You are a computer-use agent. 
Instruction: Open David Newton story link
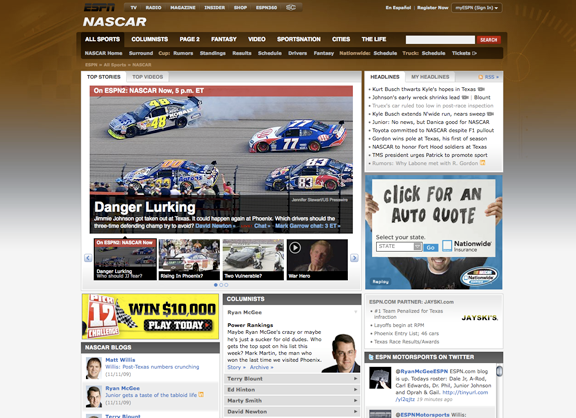tap(215, 226)
